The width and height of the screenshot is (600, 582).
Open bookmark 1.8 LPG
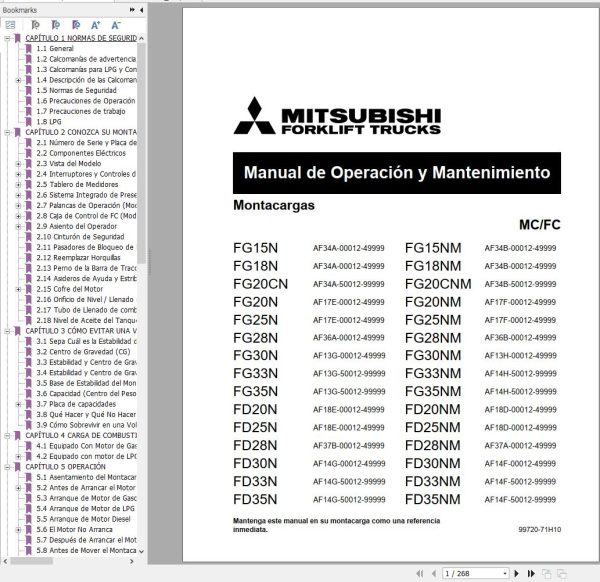click(x=49, y=122)
